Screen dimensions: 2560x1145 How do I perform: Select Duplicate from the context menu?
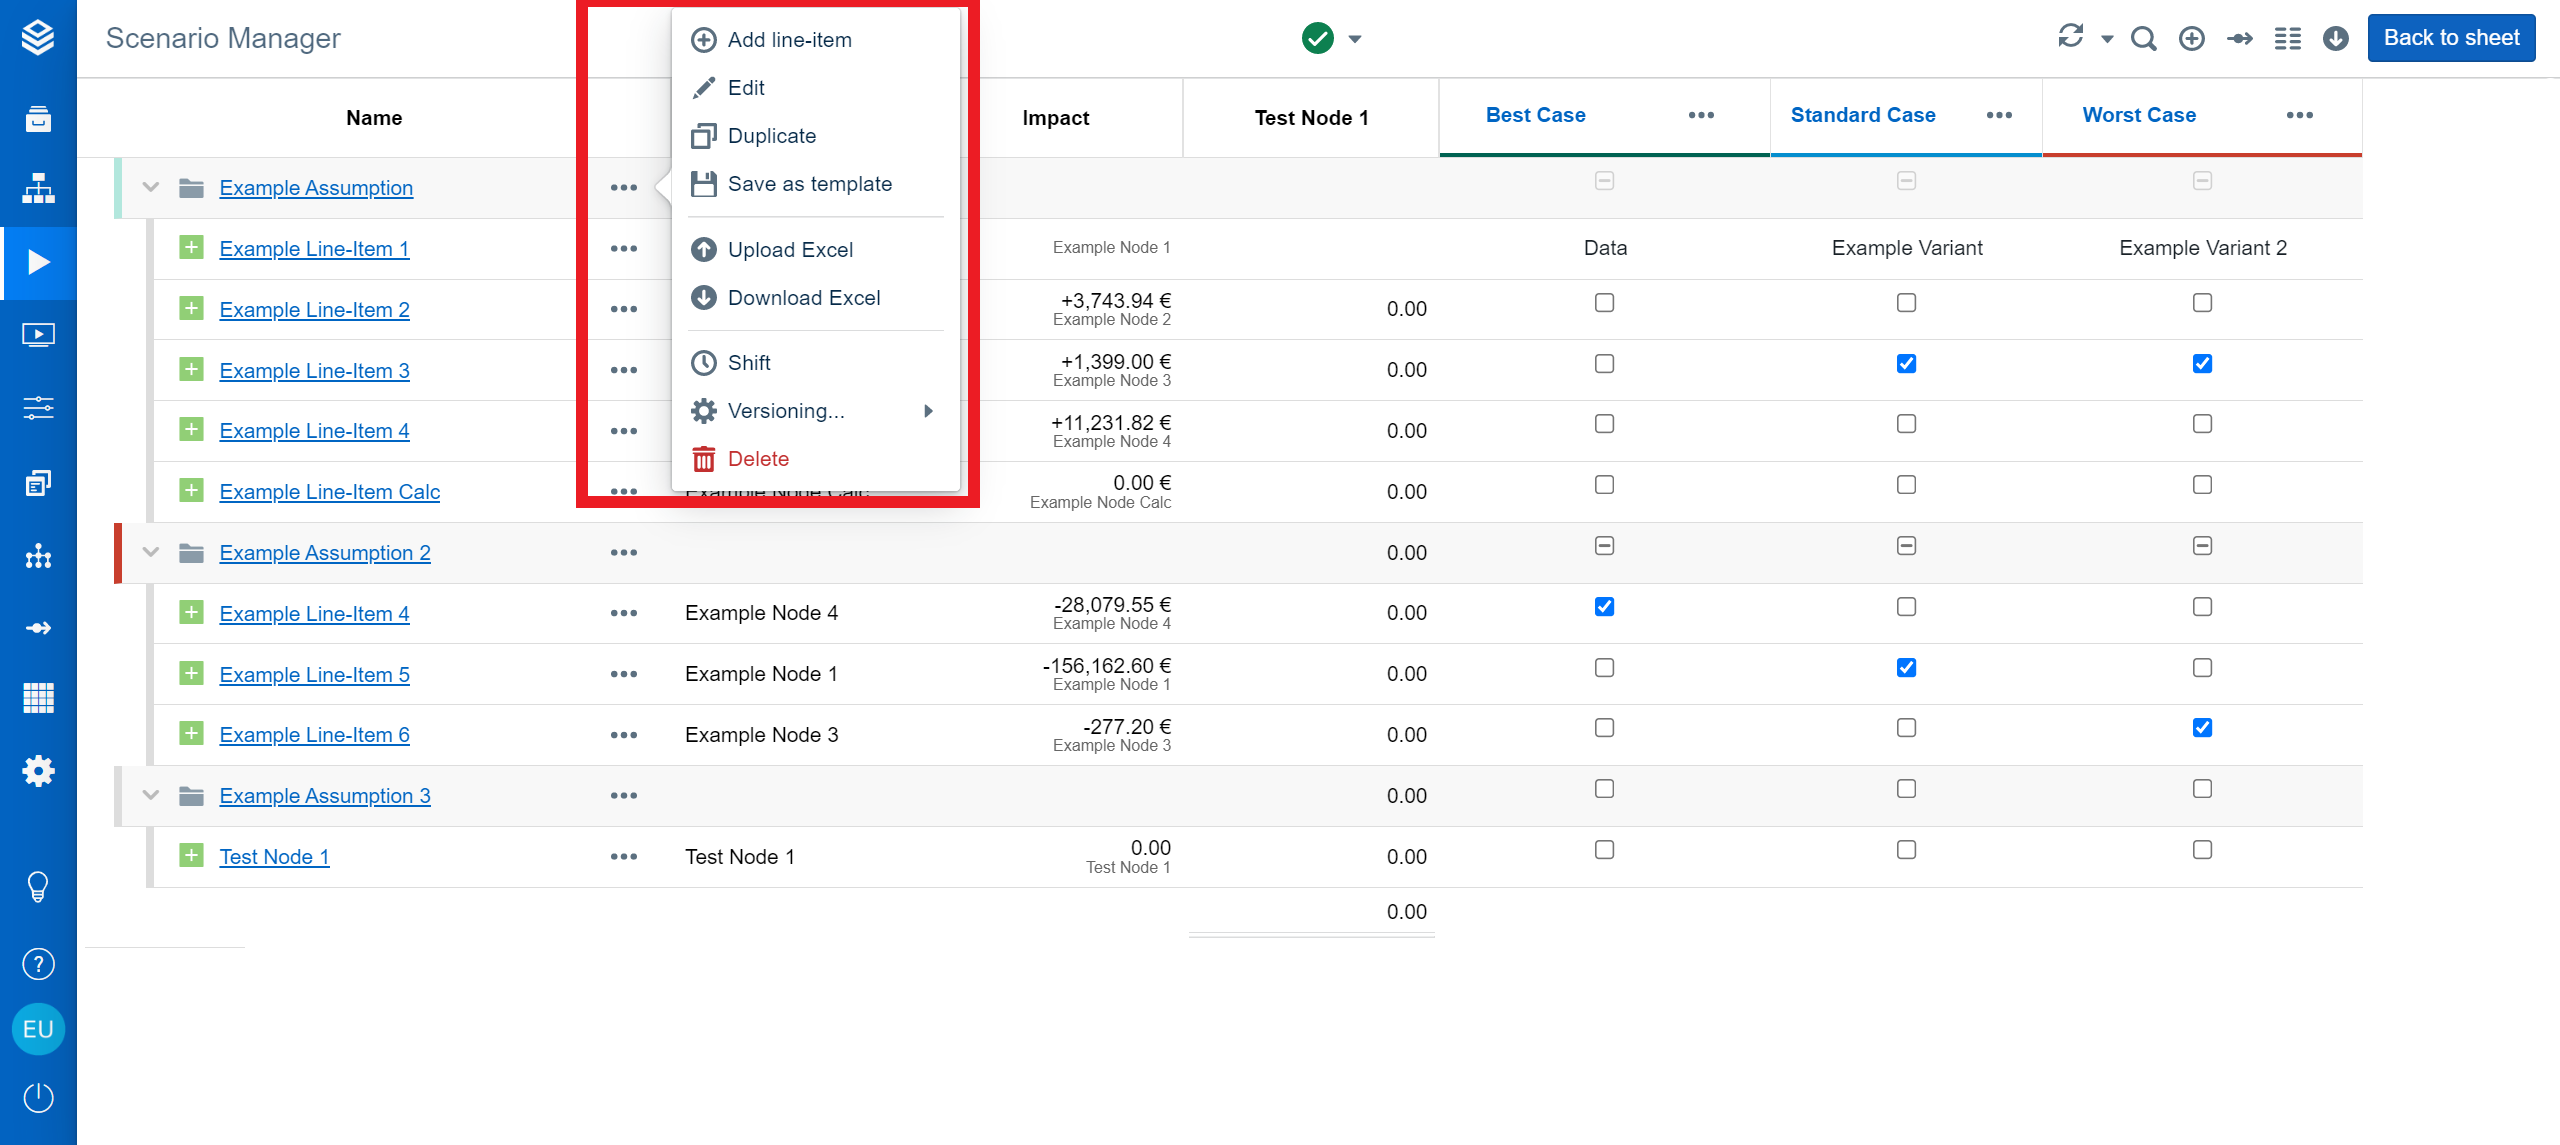(x=771, y=136)
